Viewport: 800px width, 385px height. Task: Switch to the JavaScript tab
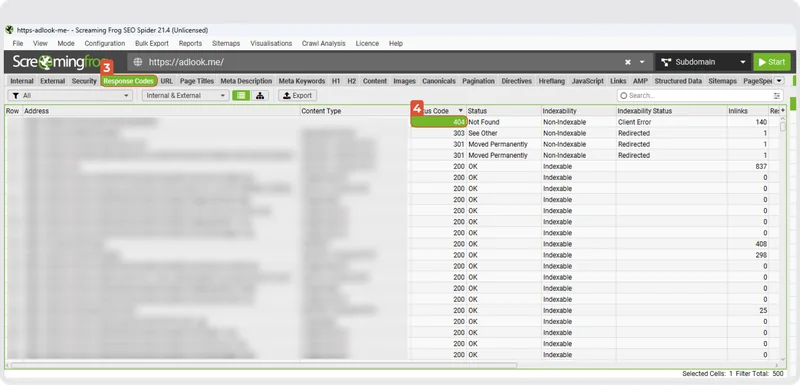(x=587, y=81)
